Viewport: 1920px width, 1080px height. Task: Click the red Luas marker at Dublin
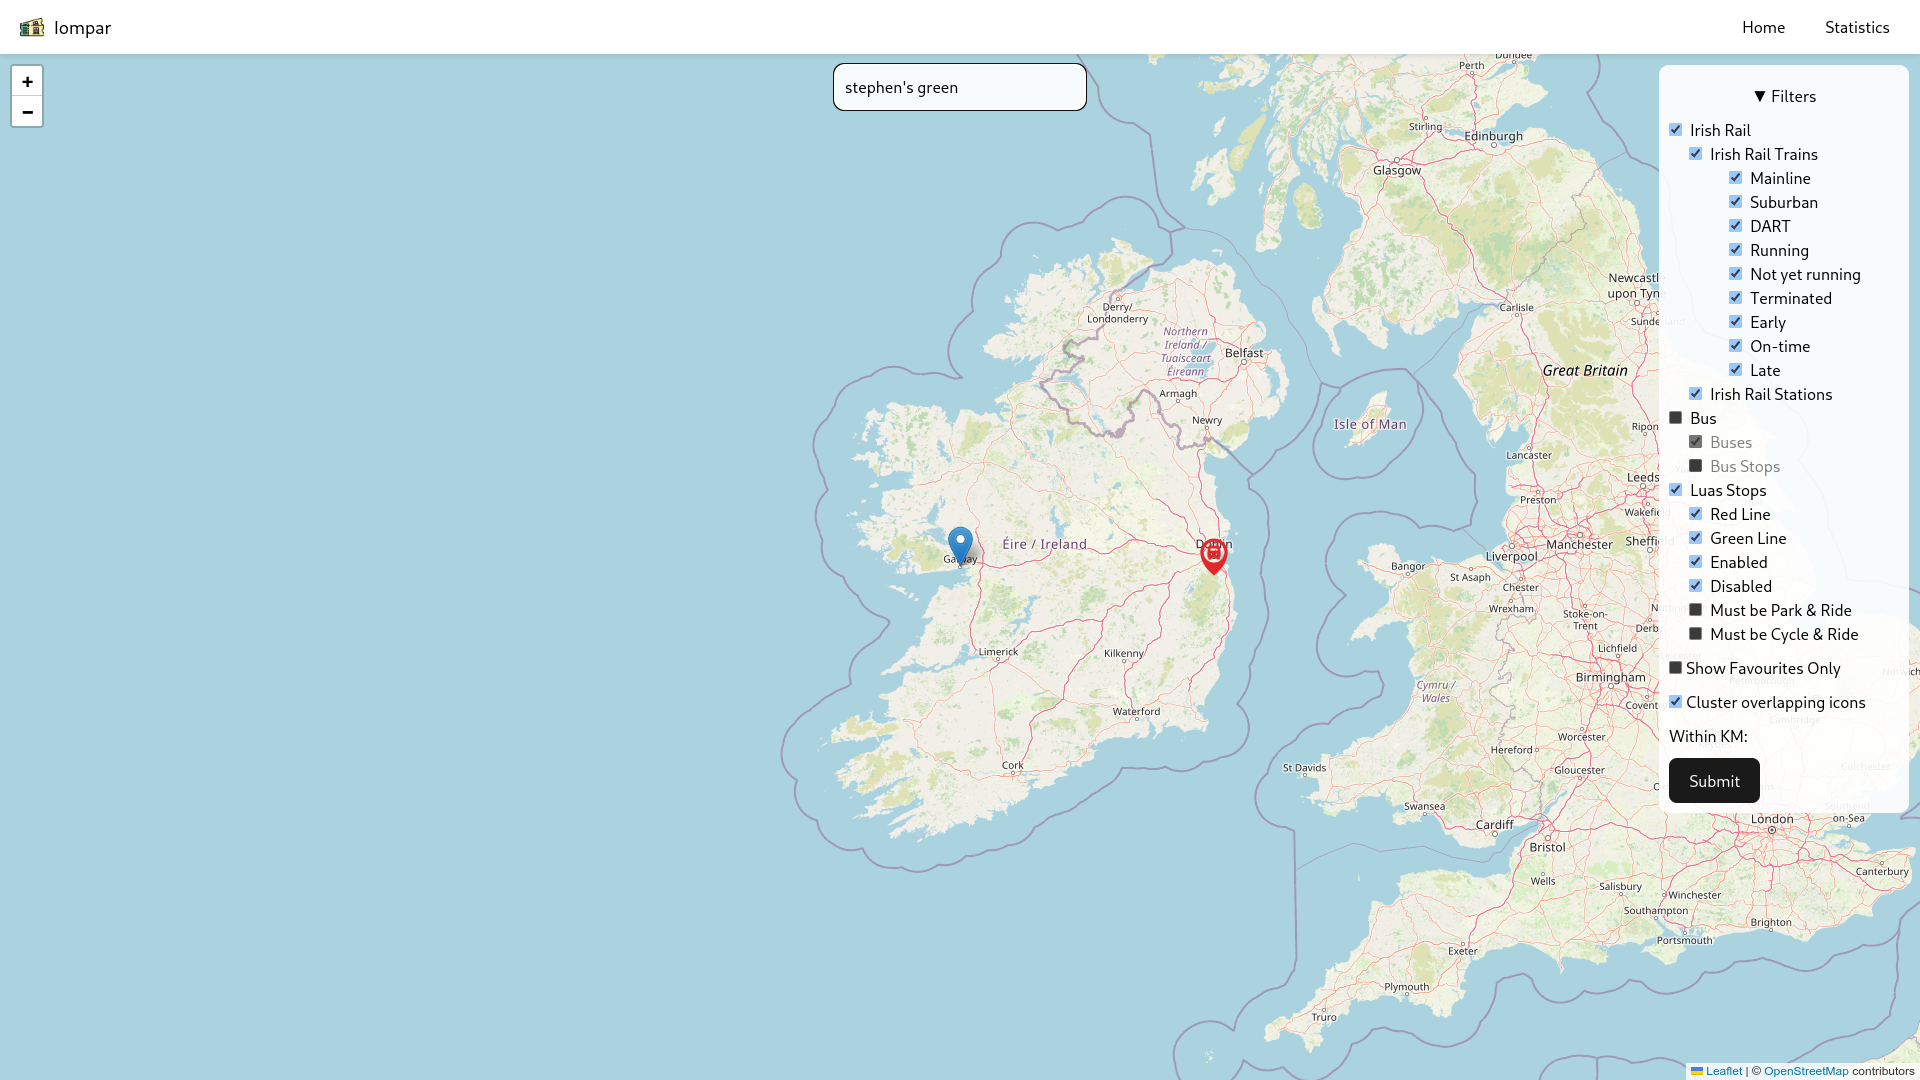pyautogui.click(x=1213, y=556)
